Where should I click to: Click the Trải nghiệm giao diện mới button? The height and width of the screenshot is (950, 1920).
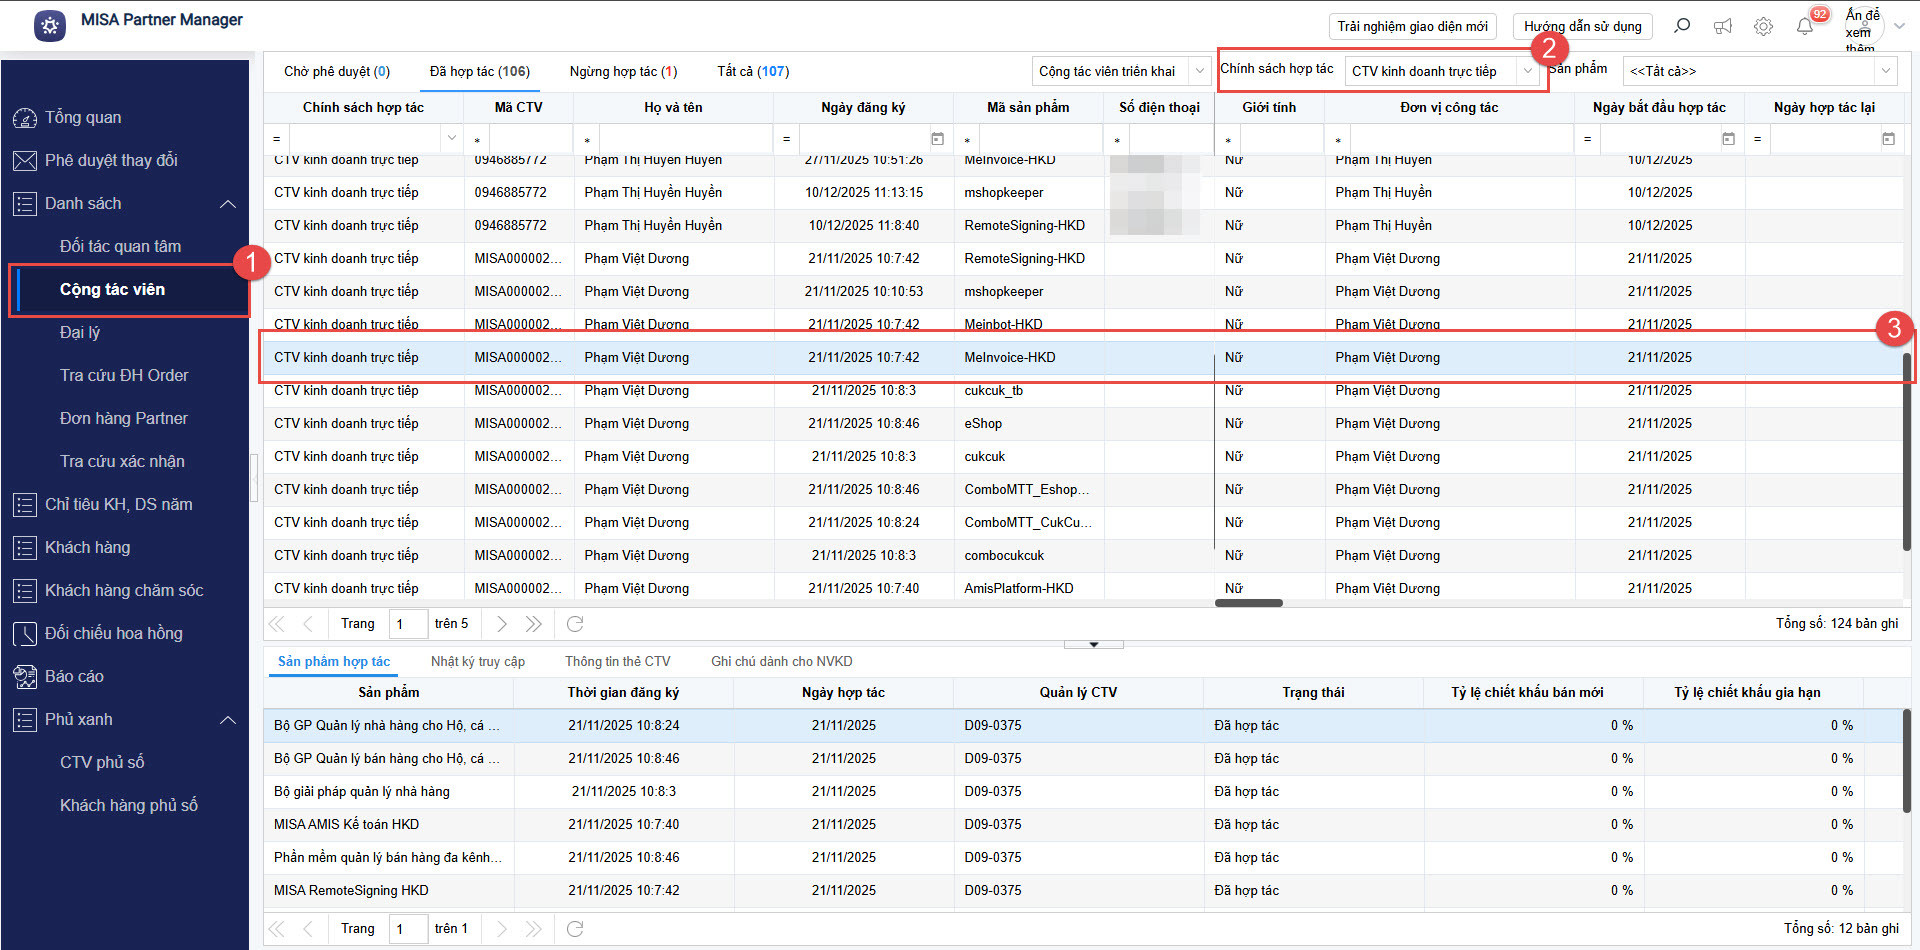[1412, 26]
